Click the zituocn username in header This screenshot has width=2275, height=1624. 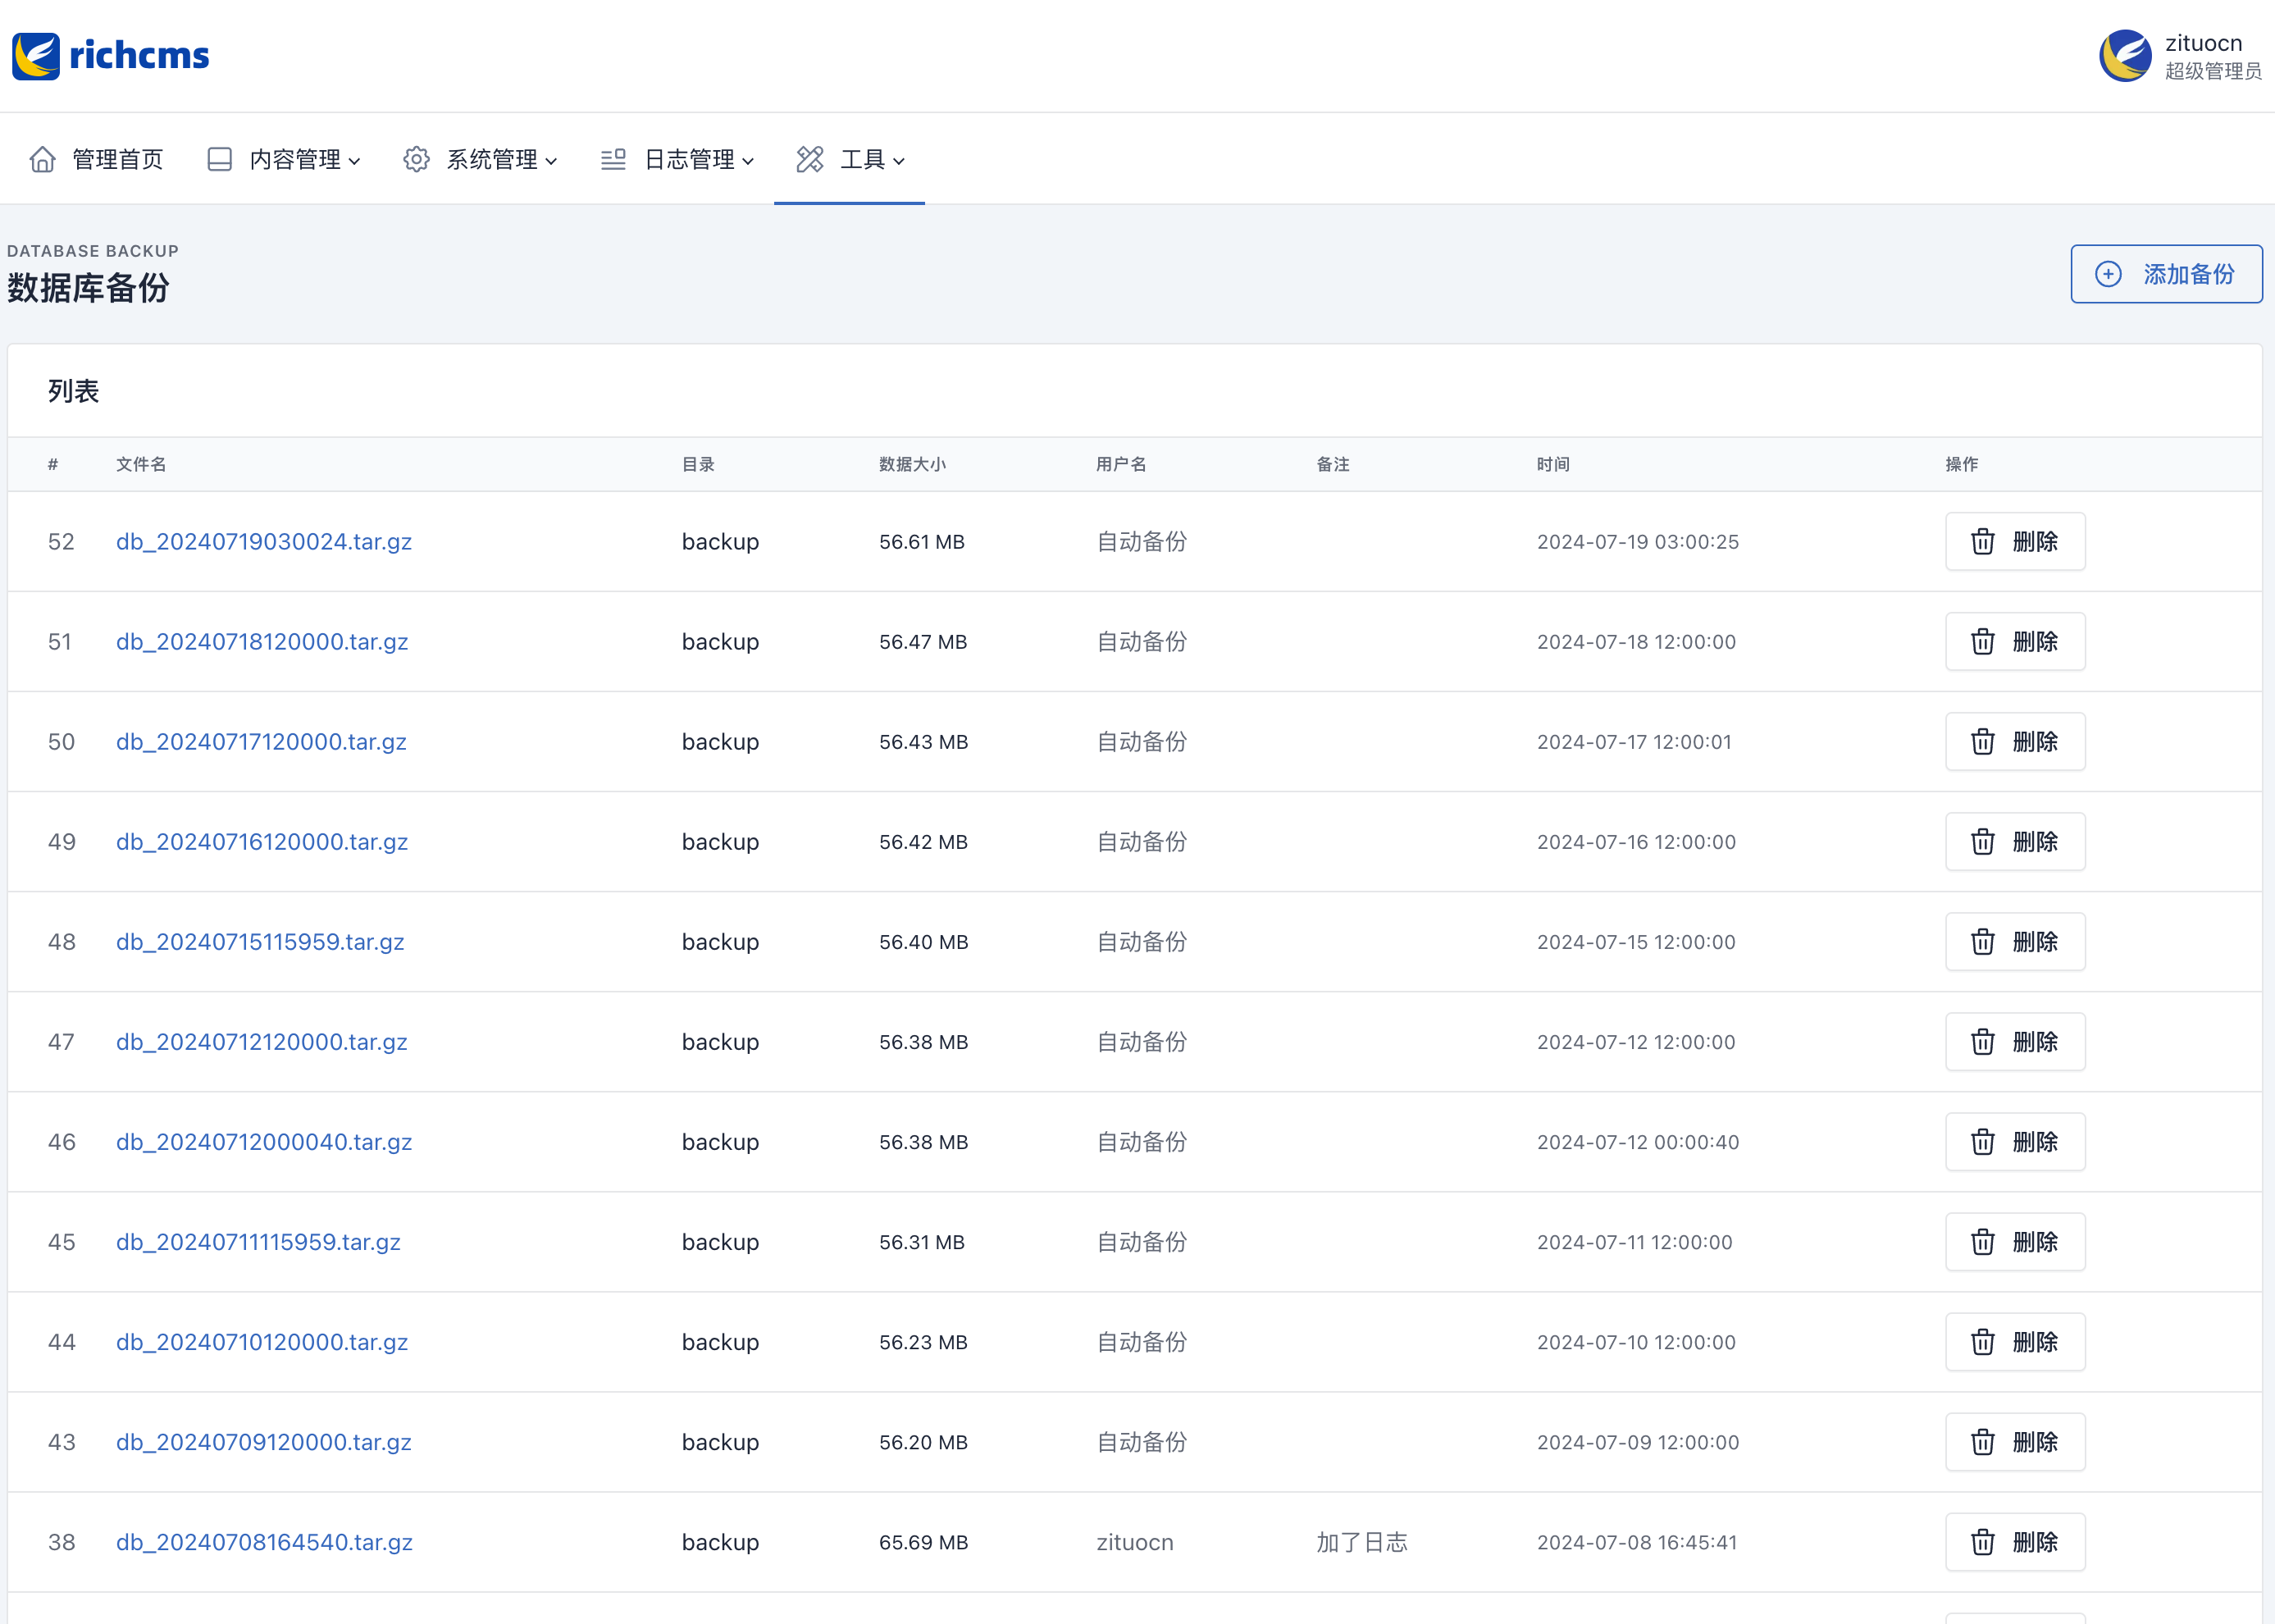click(x=2203, y=43)
